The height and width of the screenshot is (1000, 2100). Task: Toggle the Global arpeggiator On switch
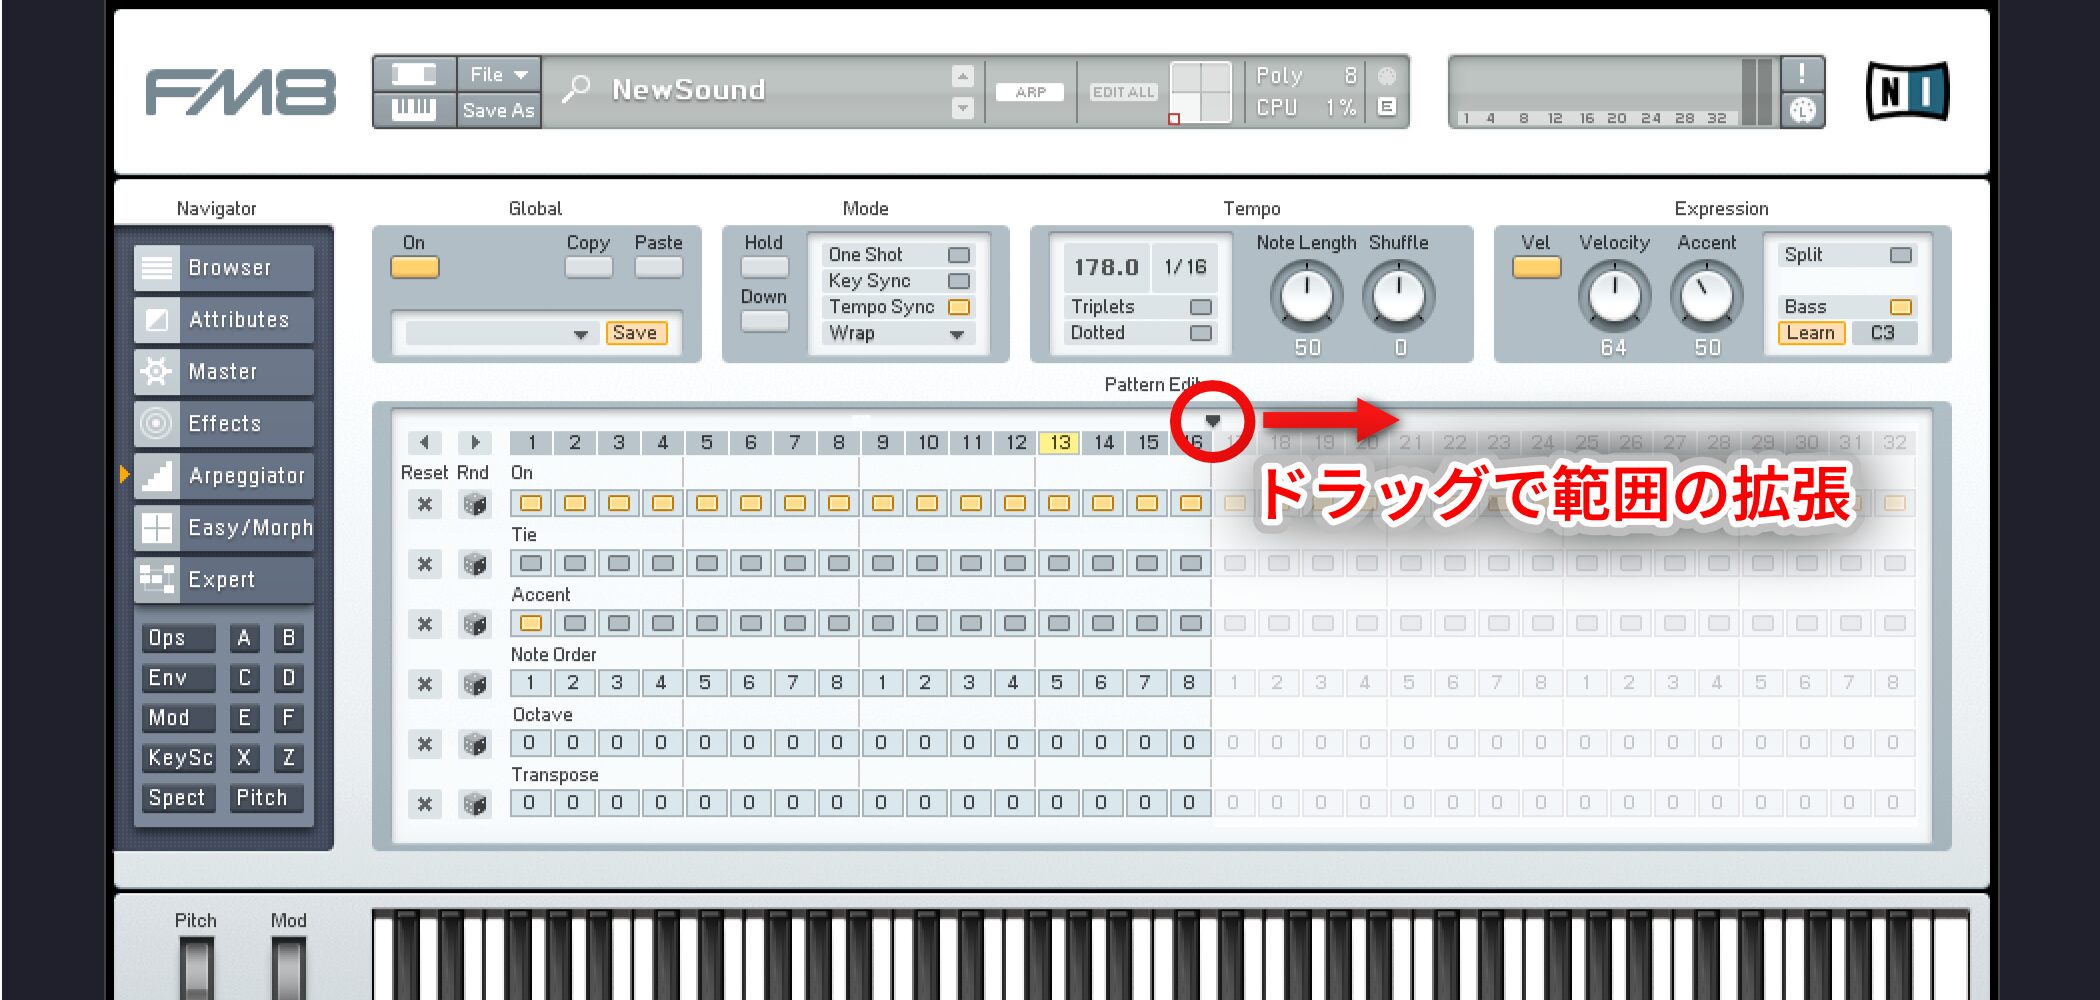[x=415, y=268]
